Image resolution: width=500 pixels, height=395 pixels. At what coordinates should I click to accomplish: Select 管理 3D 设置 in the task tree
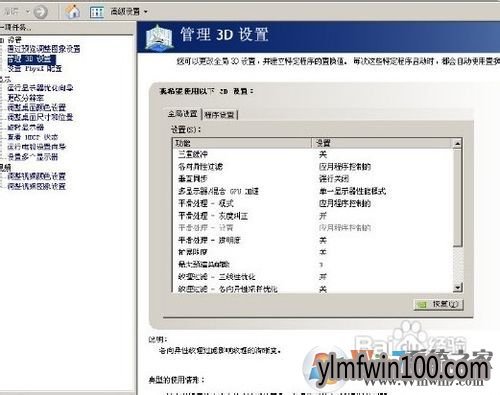pyautogui.click(x=31, y=59)
